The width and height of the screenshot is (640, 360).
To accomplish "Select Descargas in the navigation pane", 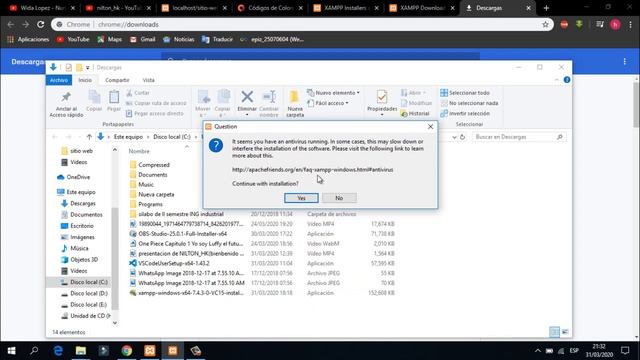I will click(x=78, y=203).
